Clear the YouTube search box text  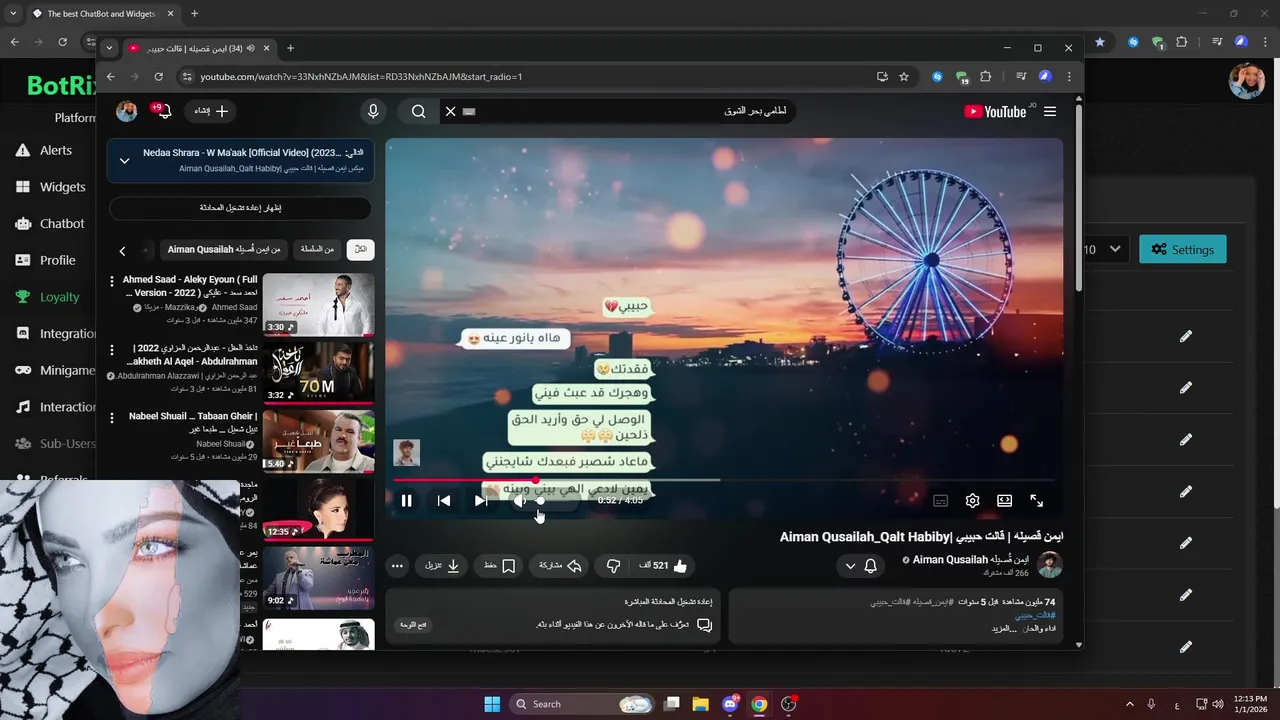[450, 112]
